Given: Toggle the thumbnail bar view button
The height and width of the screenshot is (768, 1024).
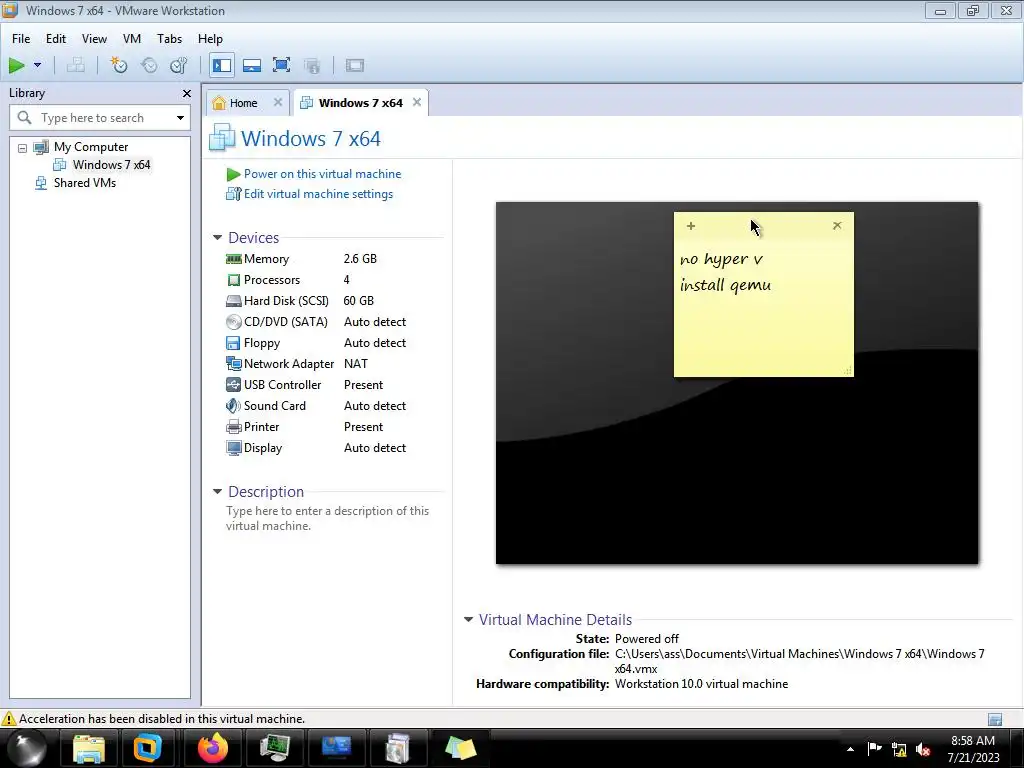Looking at the screenshot, I should 251,65.
